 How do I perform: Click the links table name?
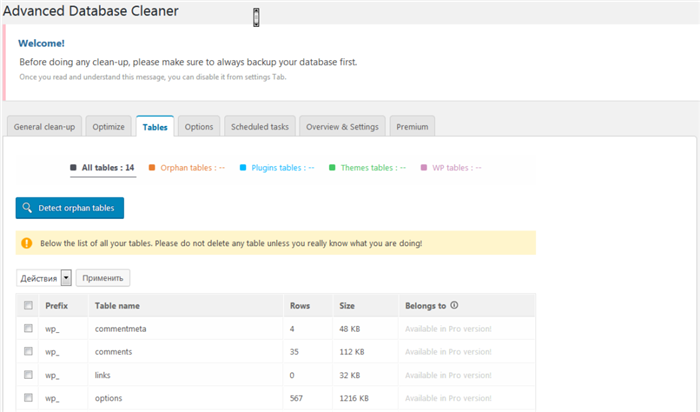coord(102,375)
